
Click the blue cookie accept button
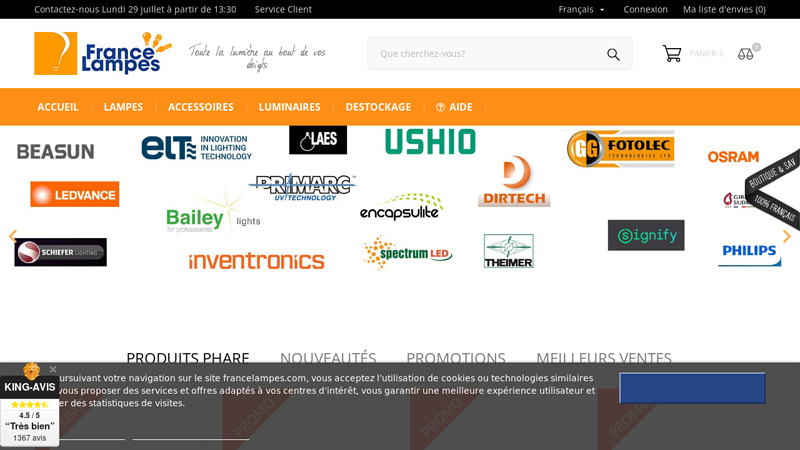point(692,388)
